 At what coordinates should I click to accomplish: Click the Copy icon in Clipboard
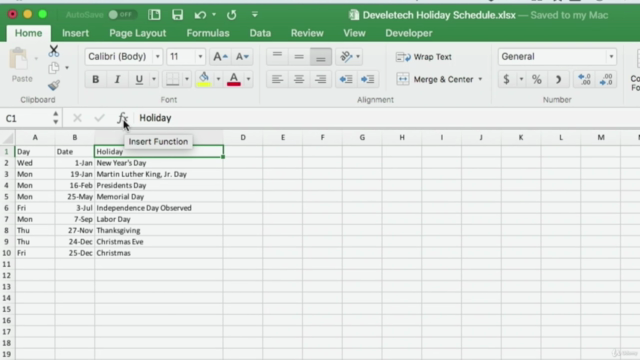pos(53,68)
